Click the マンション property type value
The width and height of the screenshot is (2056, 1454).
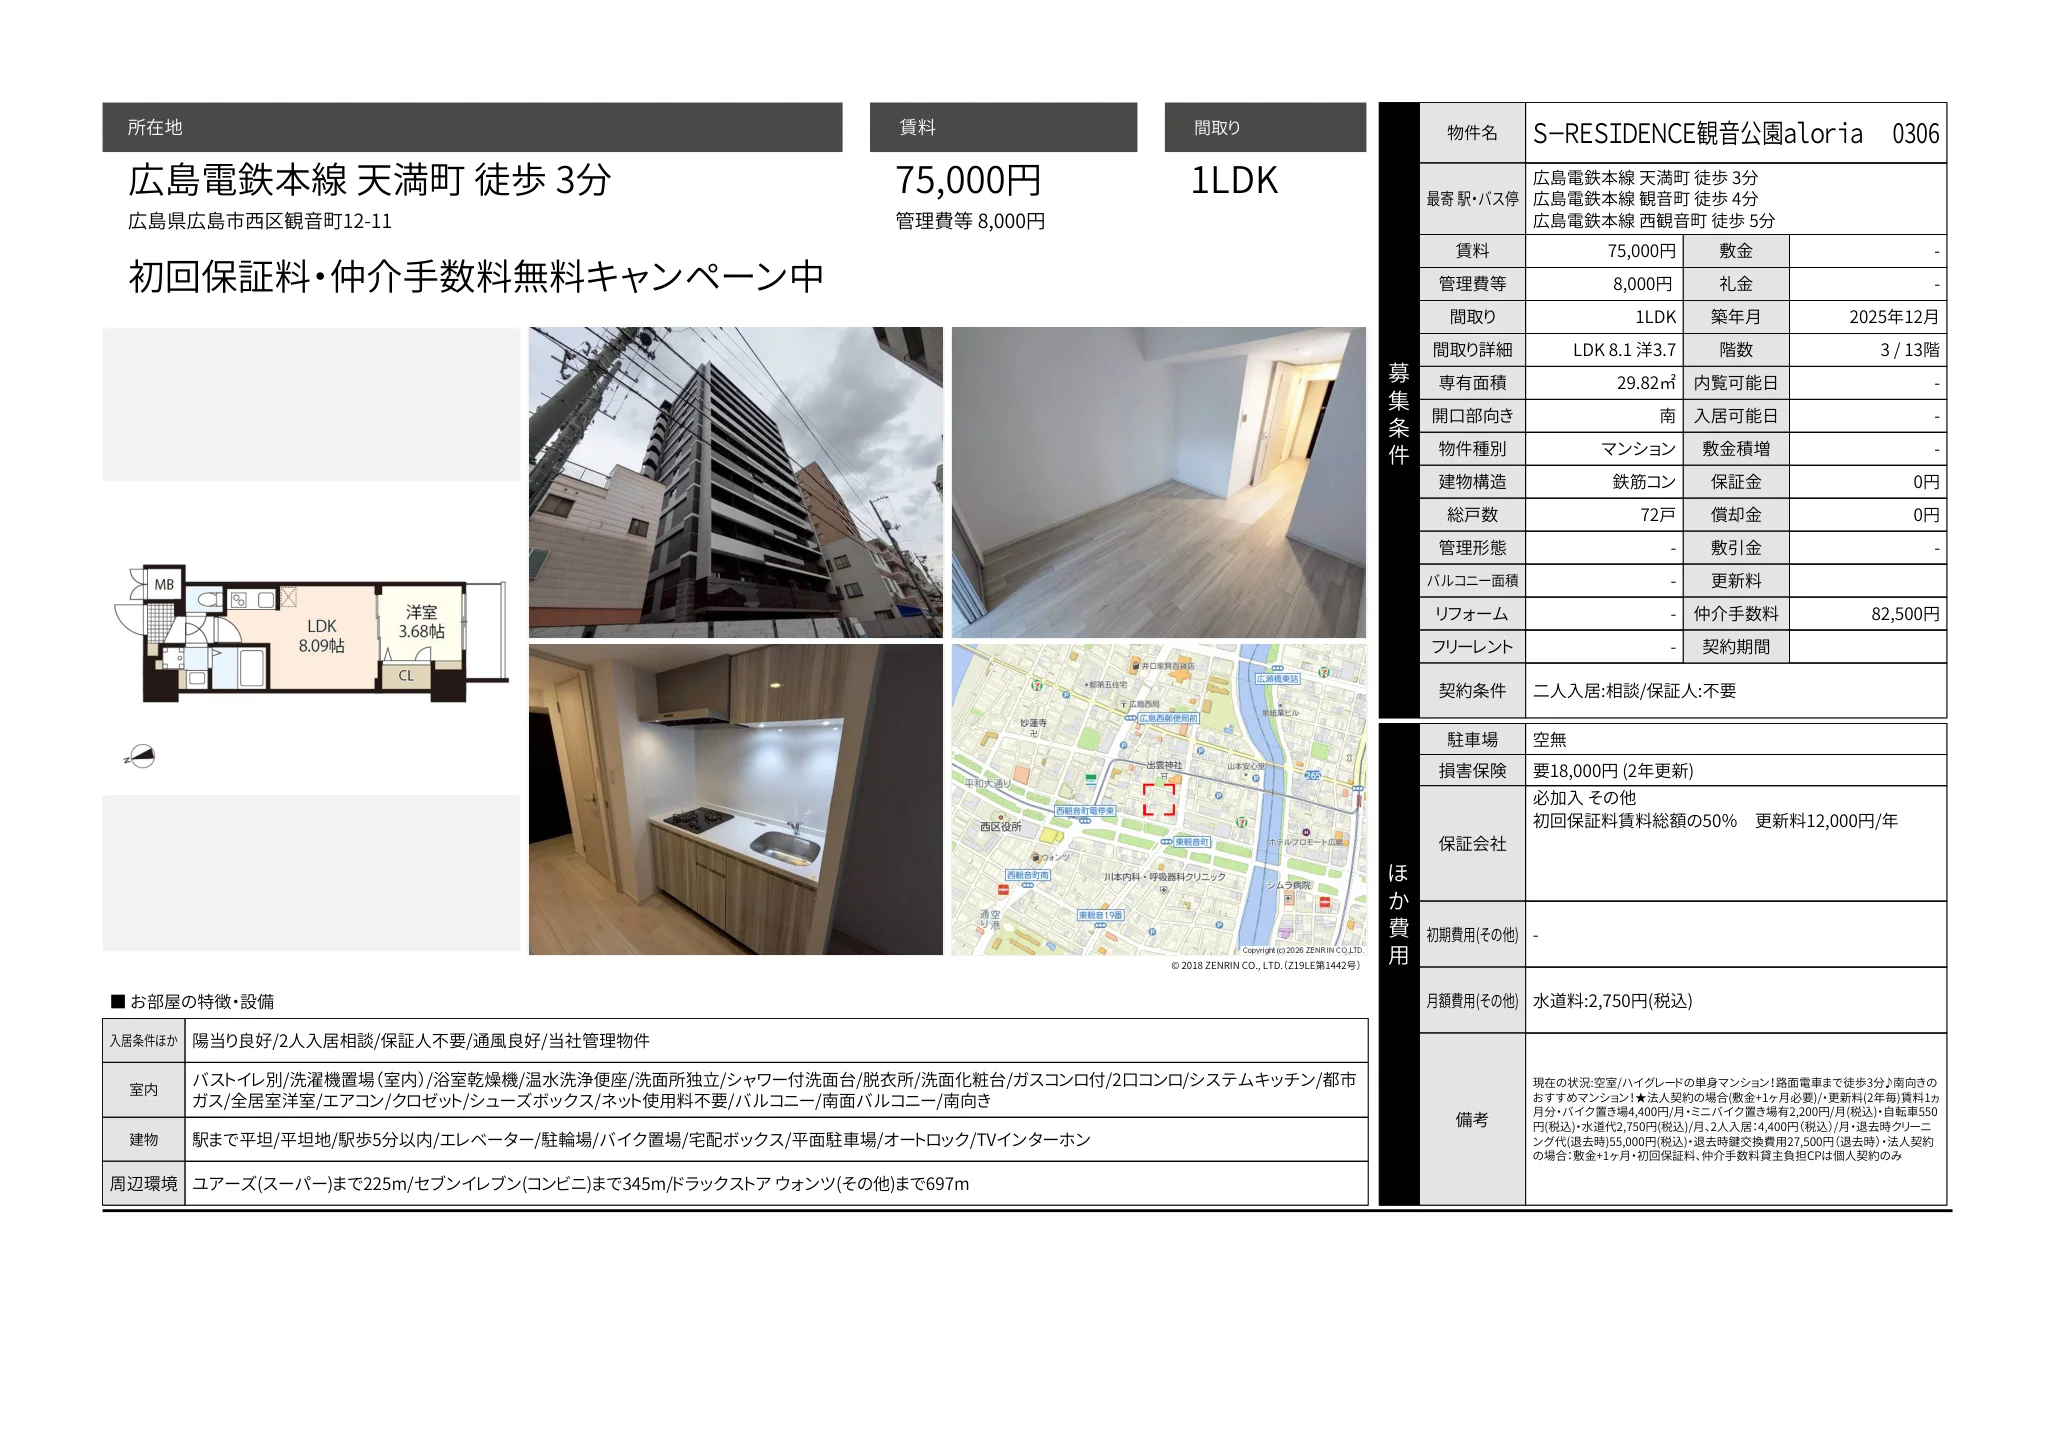pos(1638,449)
